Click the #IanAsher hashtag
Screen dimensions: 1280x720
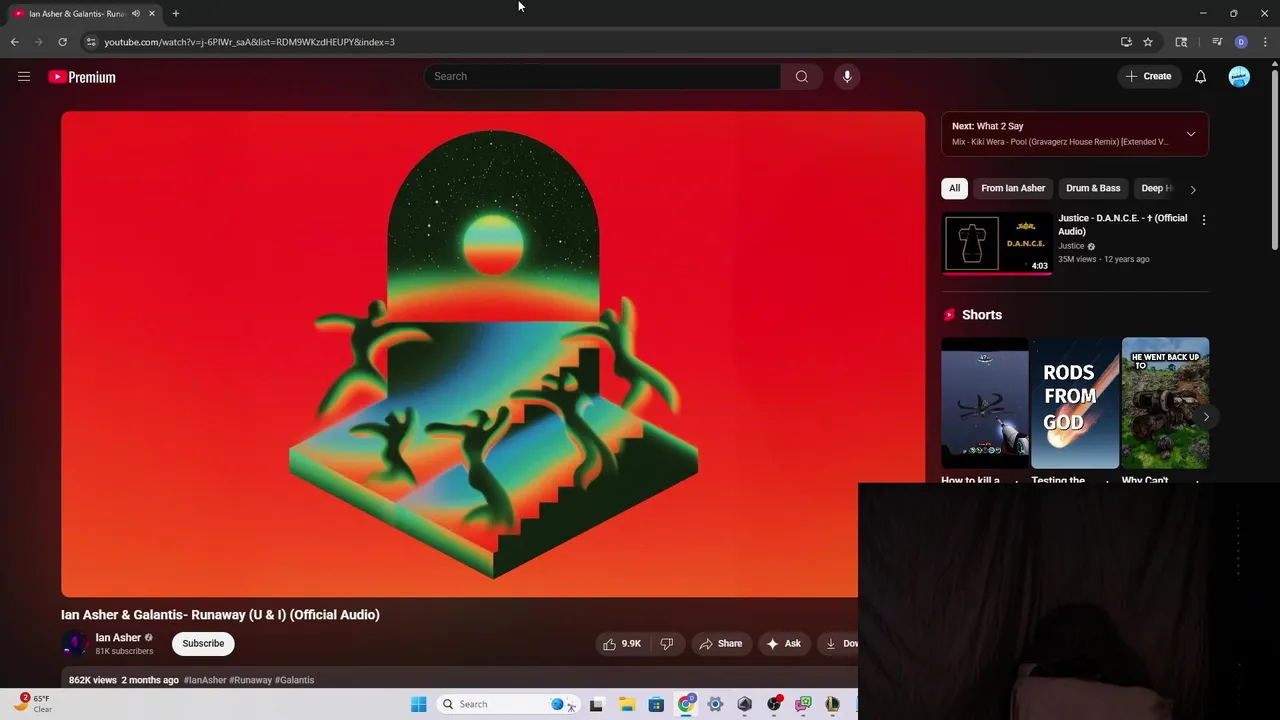205,680
